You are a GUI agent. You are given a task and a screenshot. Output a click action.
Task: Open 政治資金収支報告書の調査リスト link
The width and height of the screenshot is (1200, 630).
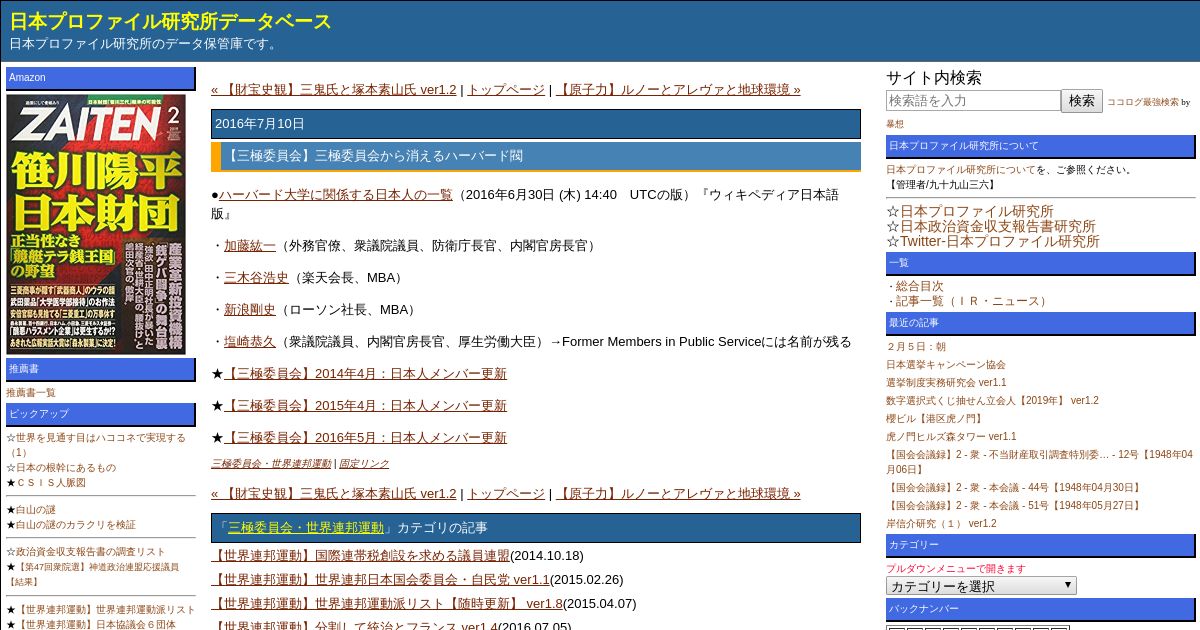click(91, 551)
